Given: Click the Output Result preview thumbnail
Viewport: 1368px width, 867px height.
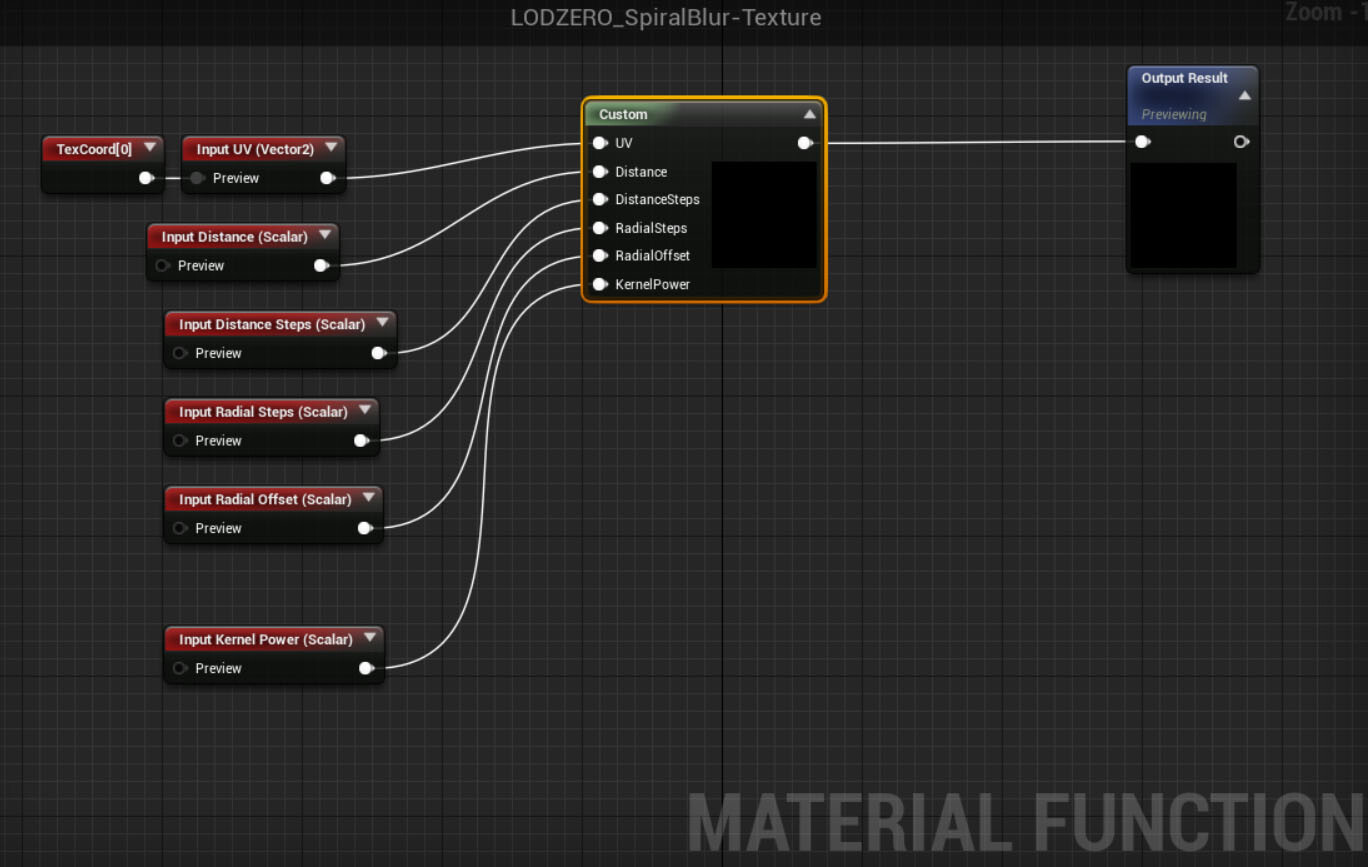Looking at the screenshot, I should (1183, 215).
